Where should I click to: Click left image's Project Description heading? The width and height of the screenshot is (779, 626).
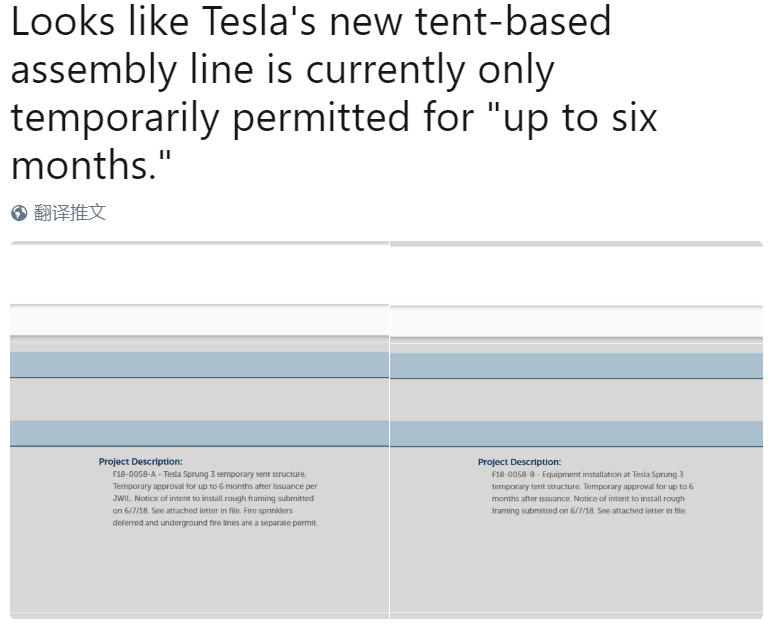(x=141, y=462)
